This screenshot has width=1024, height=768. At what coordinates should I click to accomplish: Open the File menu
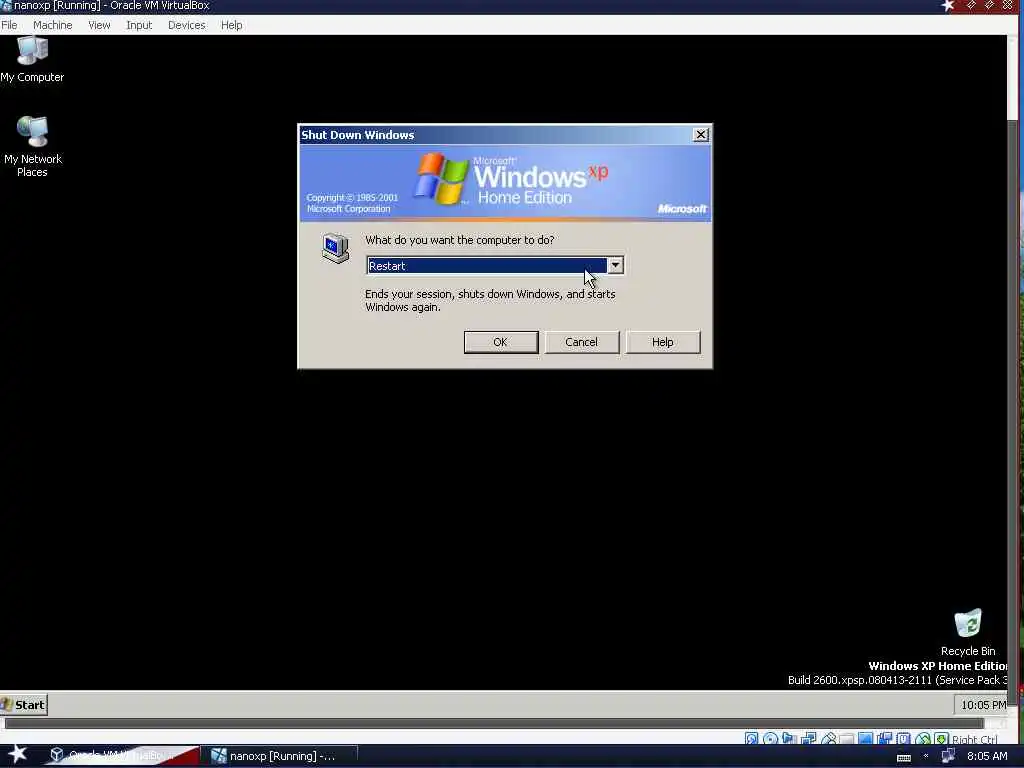coord(9,25)
